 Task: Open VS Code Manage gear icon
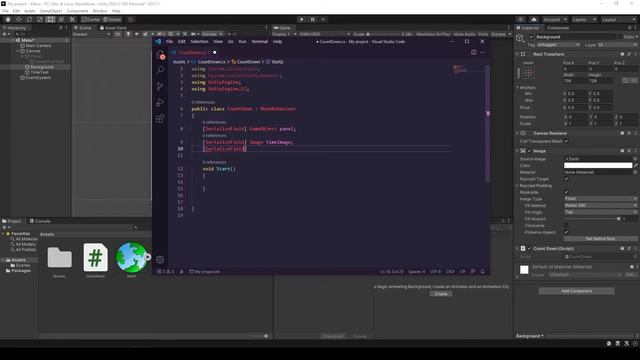click(x=160, y=260)
